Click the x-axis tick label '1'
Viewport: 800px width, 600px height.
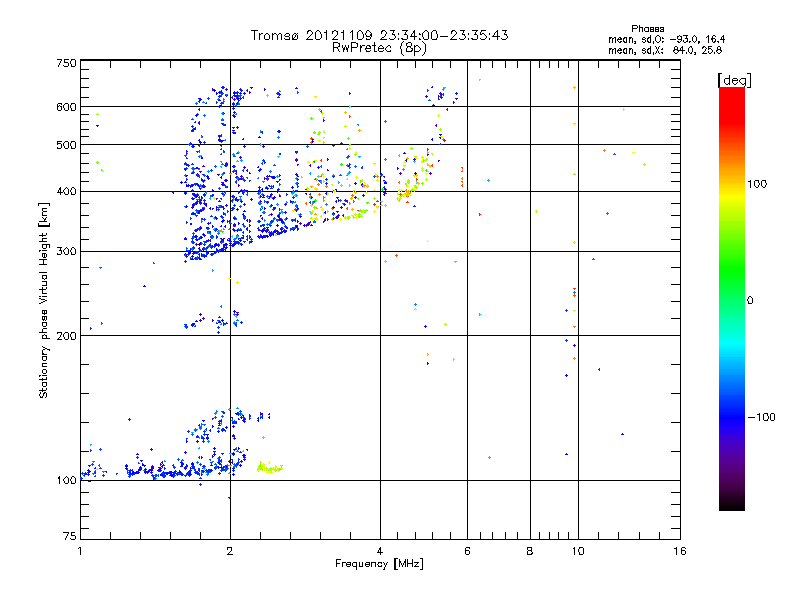pos(80,551)
